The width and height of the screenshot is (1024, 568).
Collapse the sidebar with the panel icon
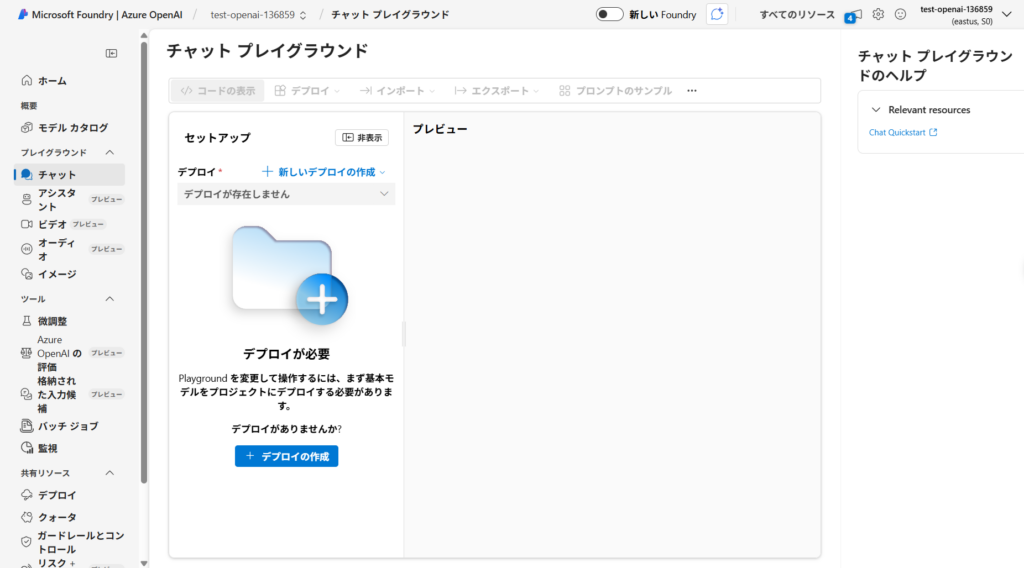[112, 54]
